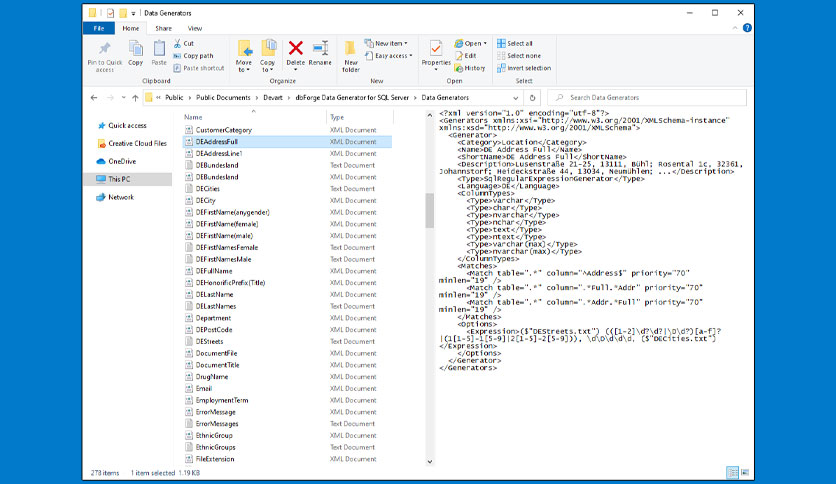Sort files by Name column header

click(x=193, y=117)
